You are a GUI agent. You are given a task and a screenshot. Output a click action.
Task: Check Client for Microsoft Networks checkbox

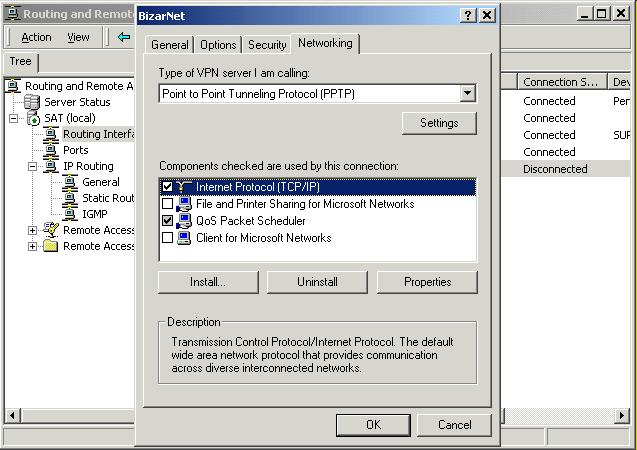(167, 238)
